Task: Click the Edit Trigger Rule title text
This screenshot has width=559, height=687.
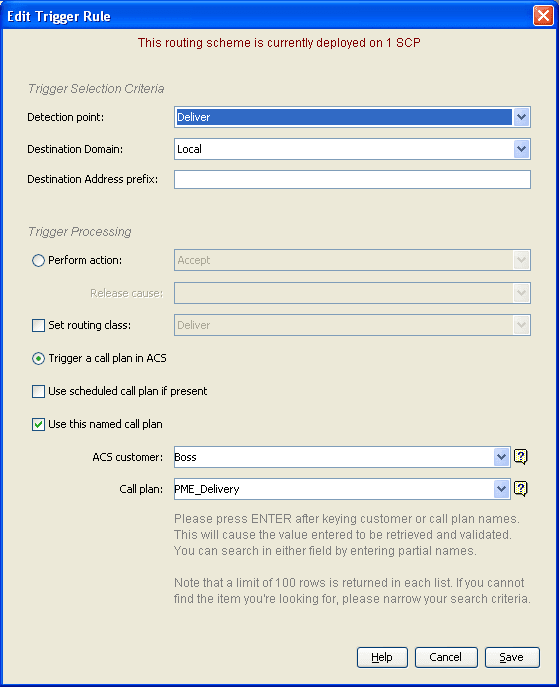Action: tap(59, 16)
